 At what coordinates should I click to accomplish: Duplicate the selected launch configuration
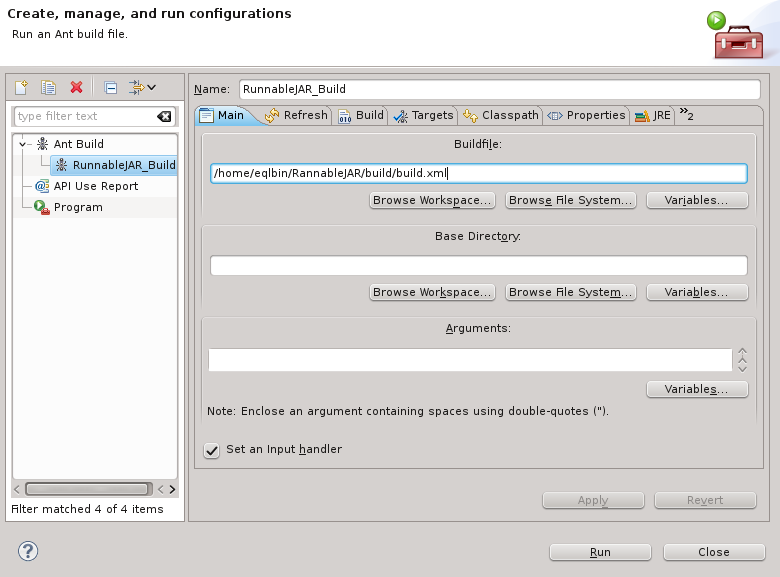click(x=48, y=87)
